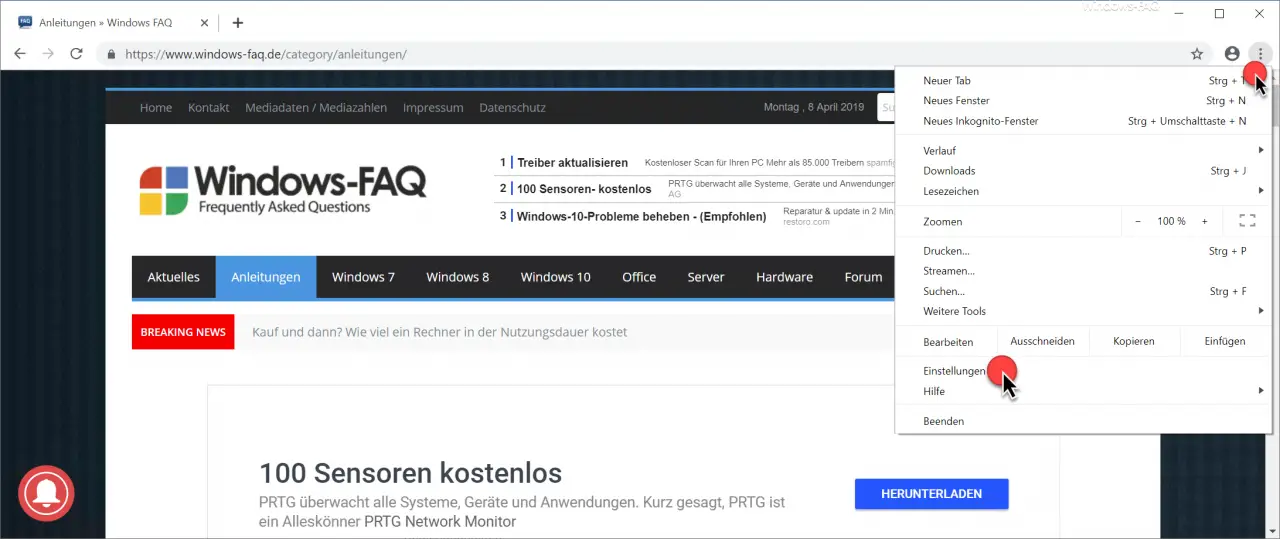This screenshot has height=539, width=1280.
Task: Expand the Lesezeichen submenu
Action: click(1084, 191)
